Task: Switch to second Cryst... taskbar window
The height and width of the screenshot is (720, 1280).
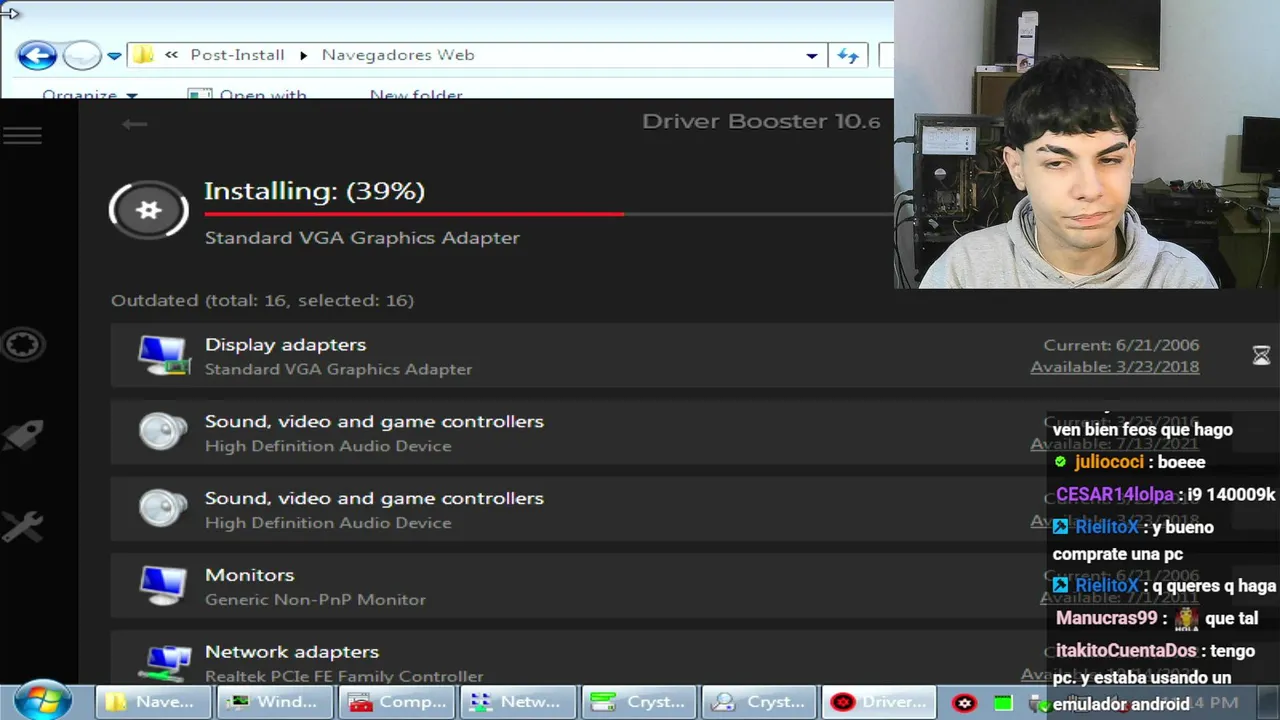Action: tap(761, 702)
